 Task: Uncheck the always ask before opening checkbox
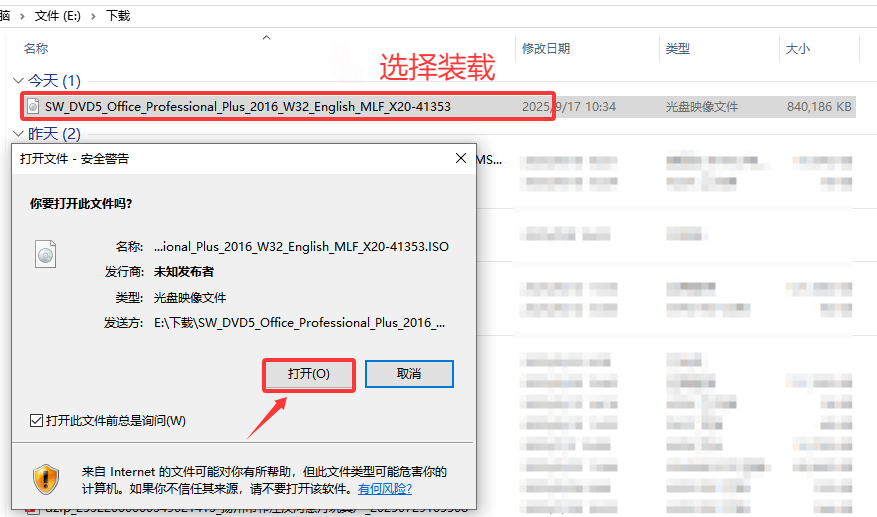click(36, 420)
